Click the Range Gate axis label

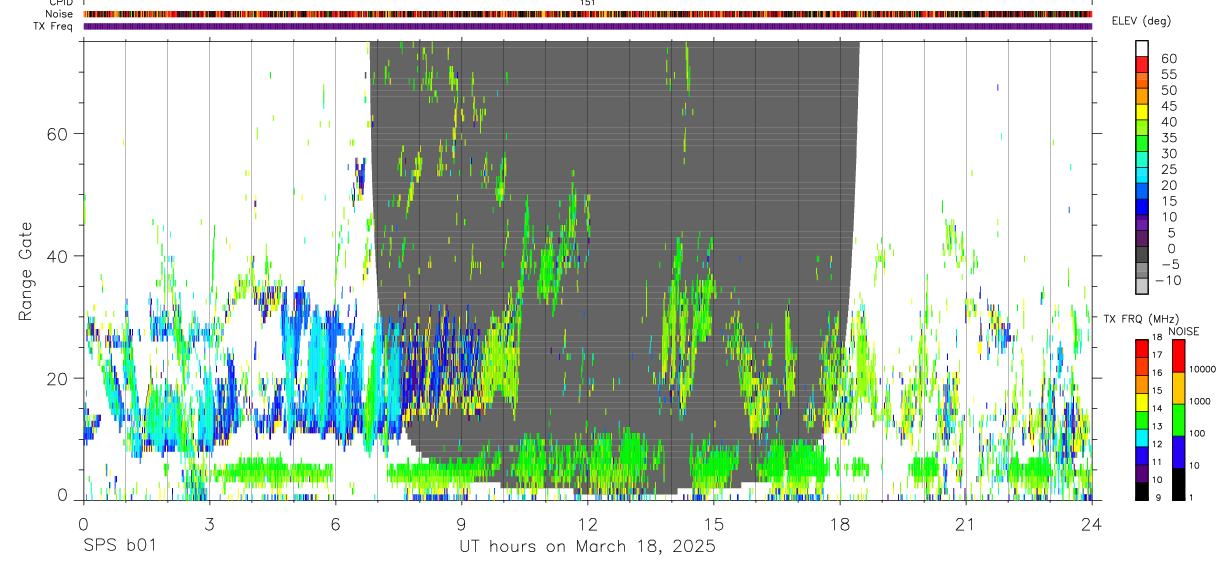[26, 272]
